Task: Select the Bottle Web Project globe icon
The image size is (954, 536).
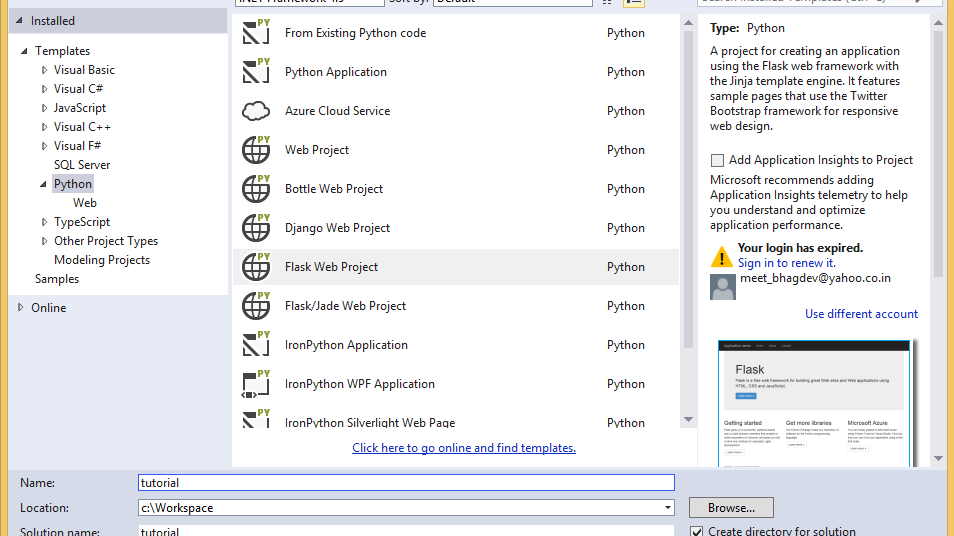Action: (x=256, y=189)
